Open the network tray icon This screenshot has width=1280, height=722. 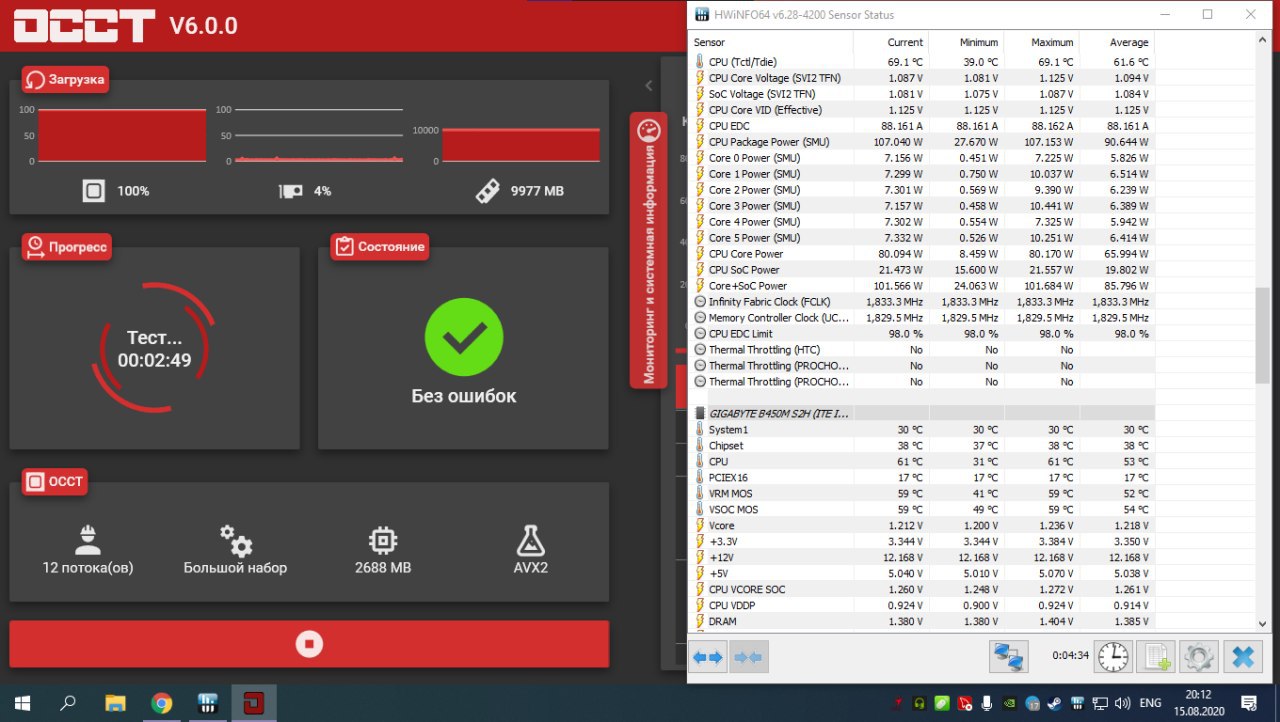pos(1101,704)
